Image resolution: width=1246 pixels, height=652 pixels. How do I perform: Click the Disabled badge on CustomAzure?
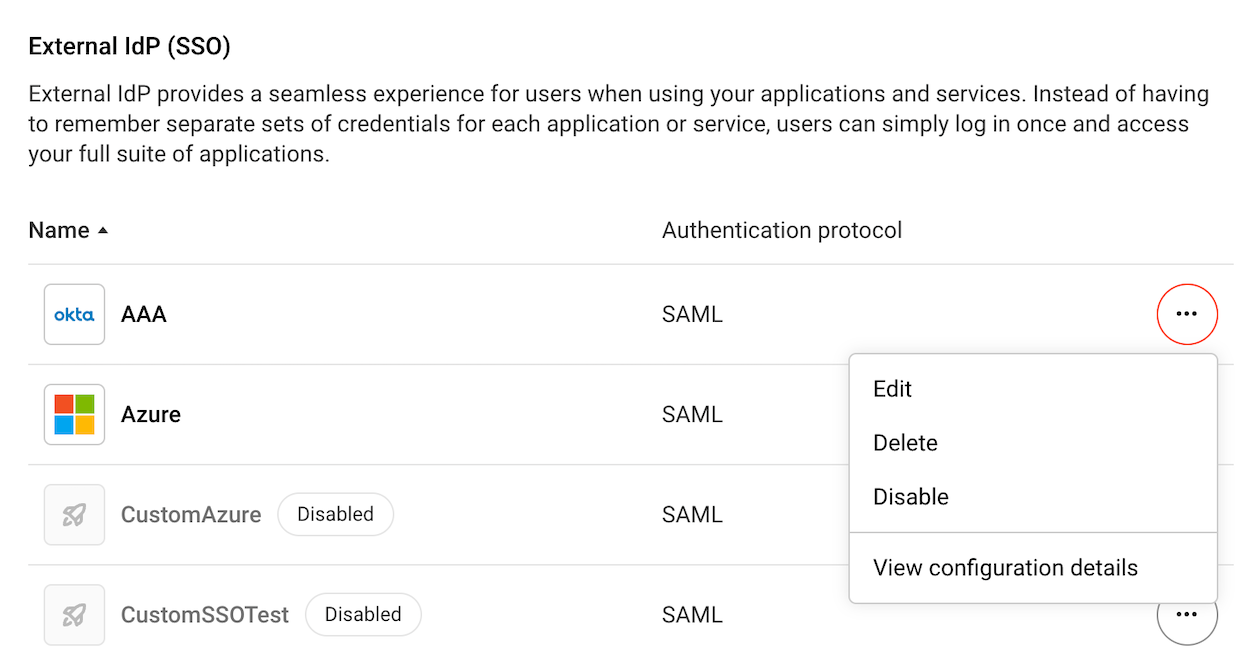[x=335, y=514]
